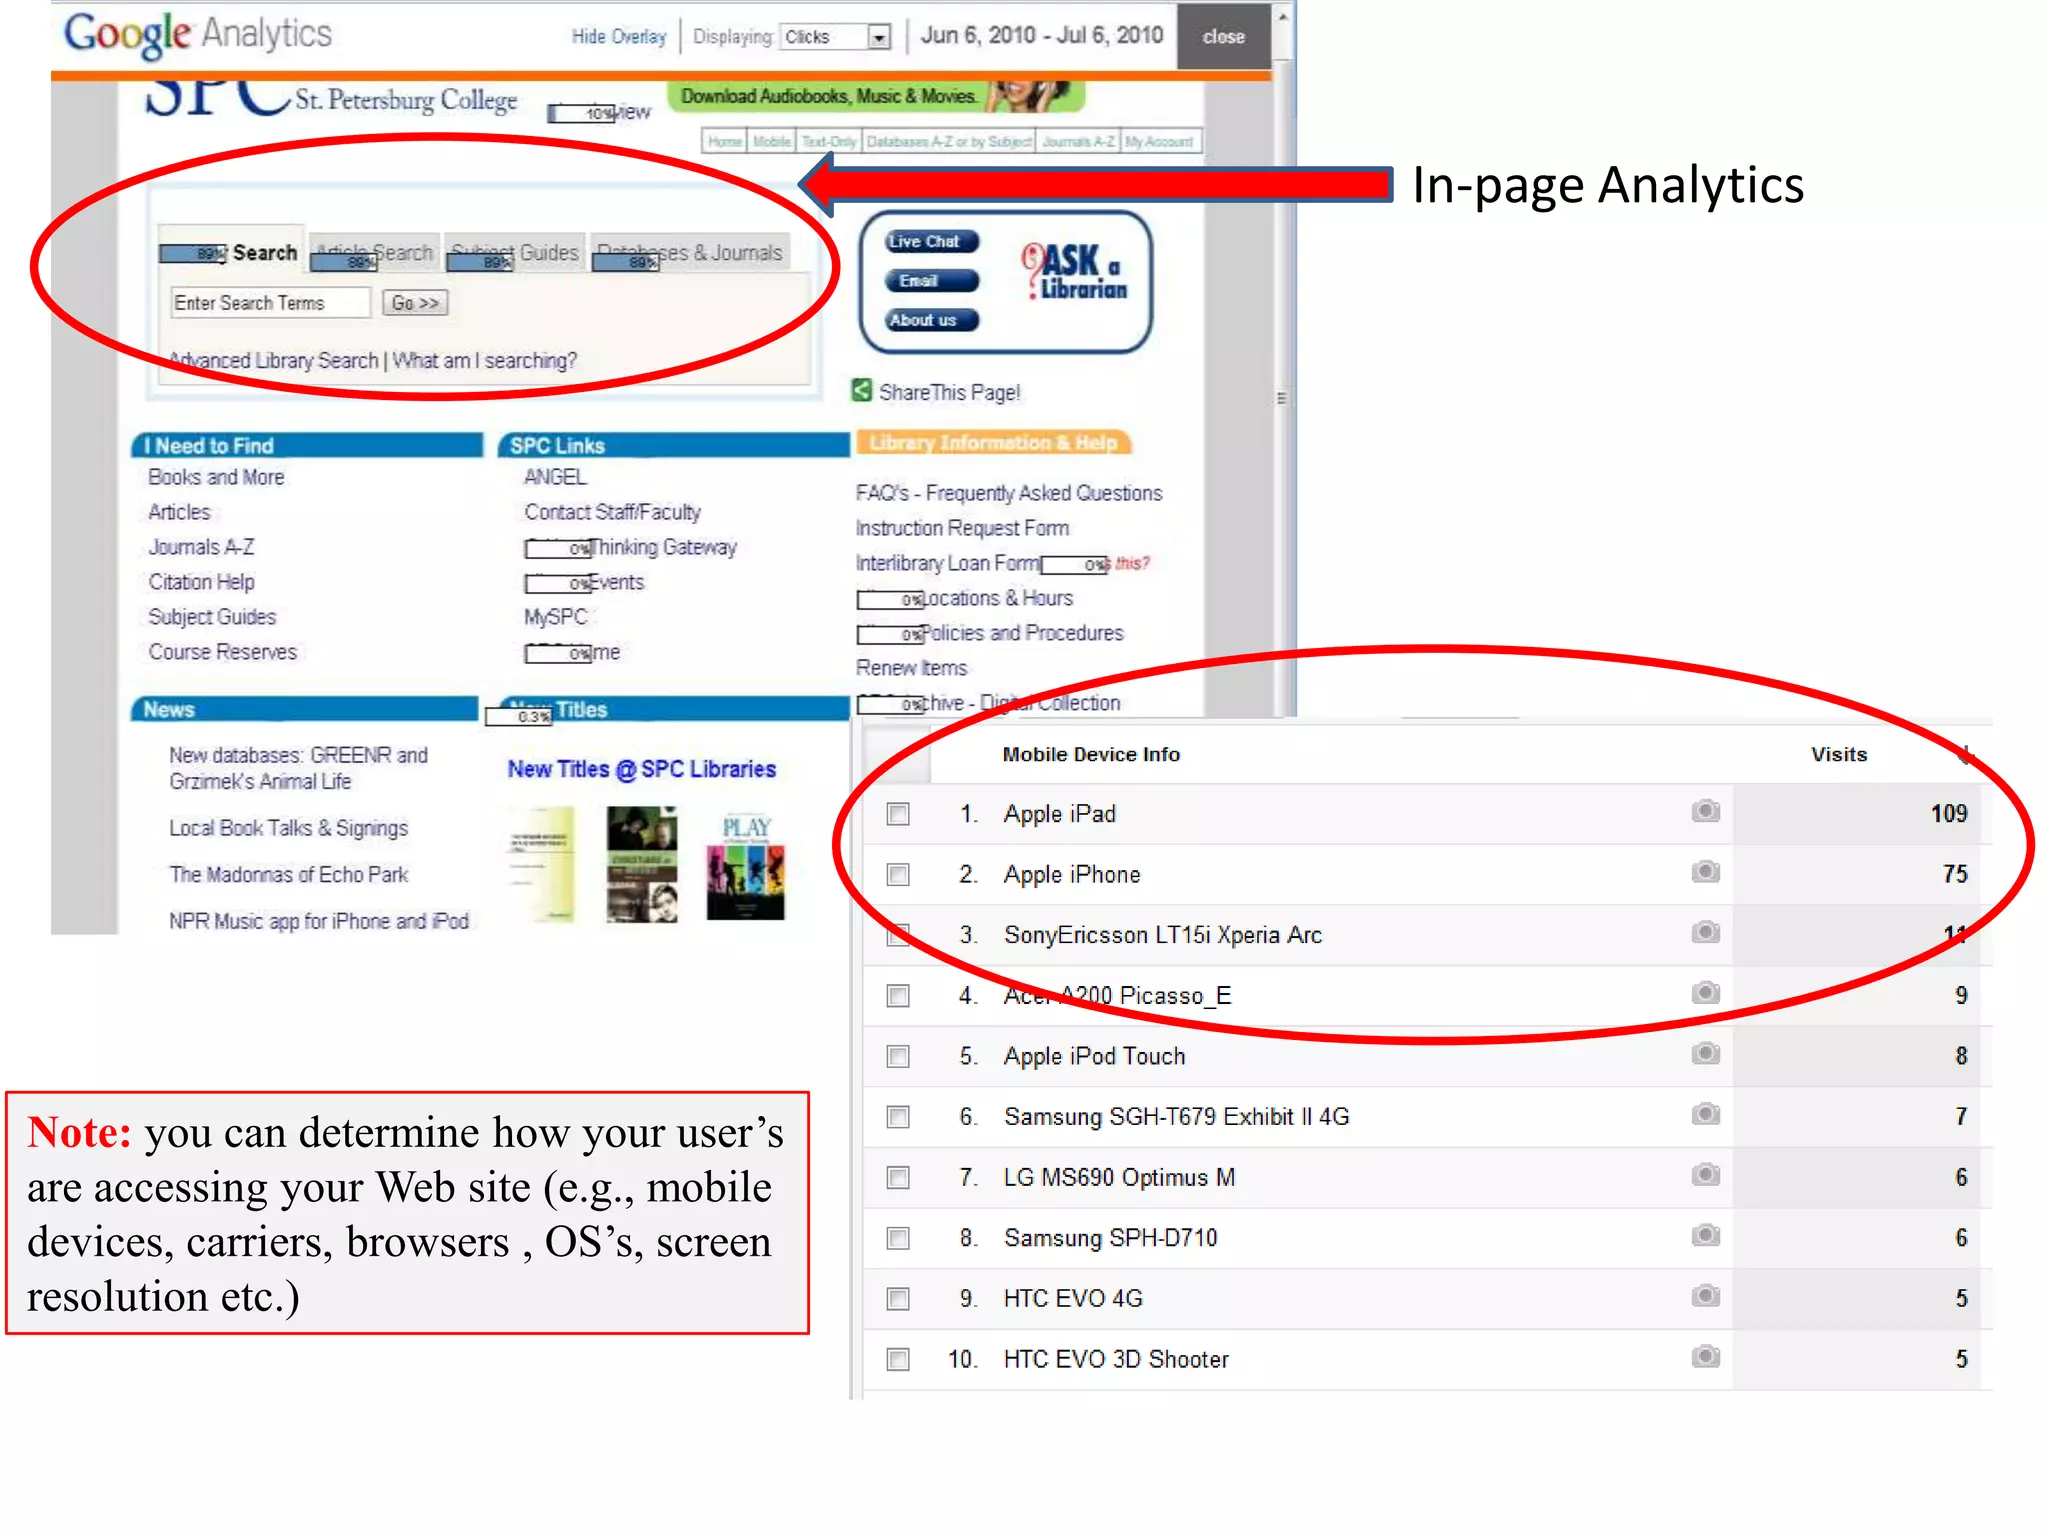Click camera icon in SonyEricsson LT15i row
2048x1536 pixels.
tap(1706, 933)
